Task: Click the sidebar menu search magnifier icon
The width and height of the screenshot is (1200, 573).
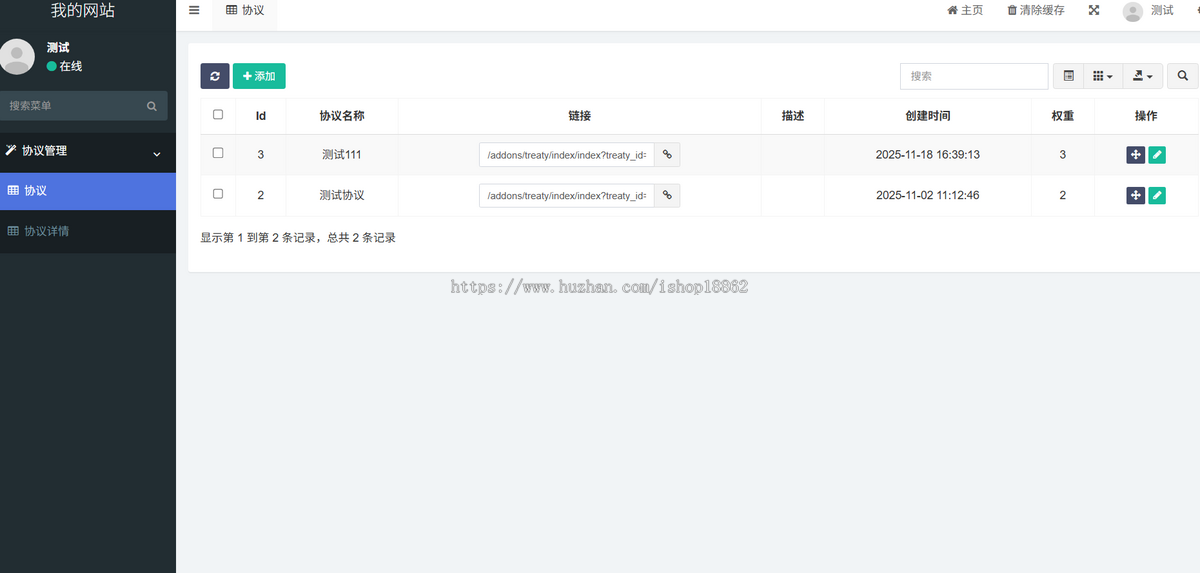Action: tap(152, 105)
